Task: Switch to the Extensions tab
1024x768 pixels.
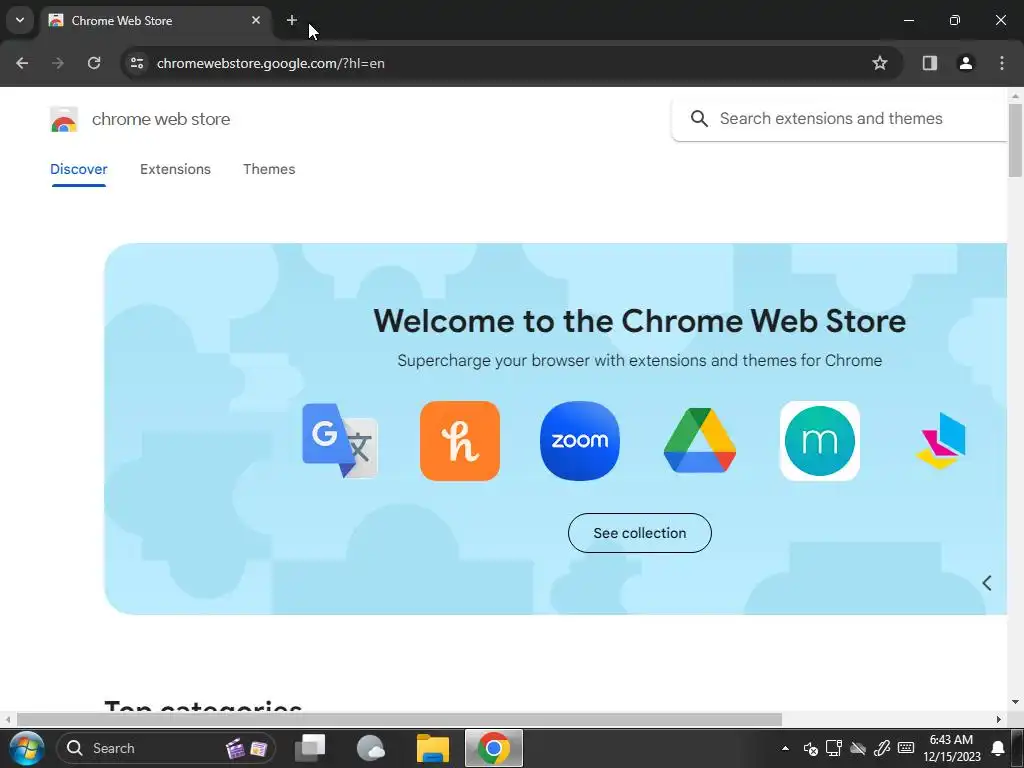Action: pos(175,169)
